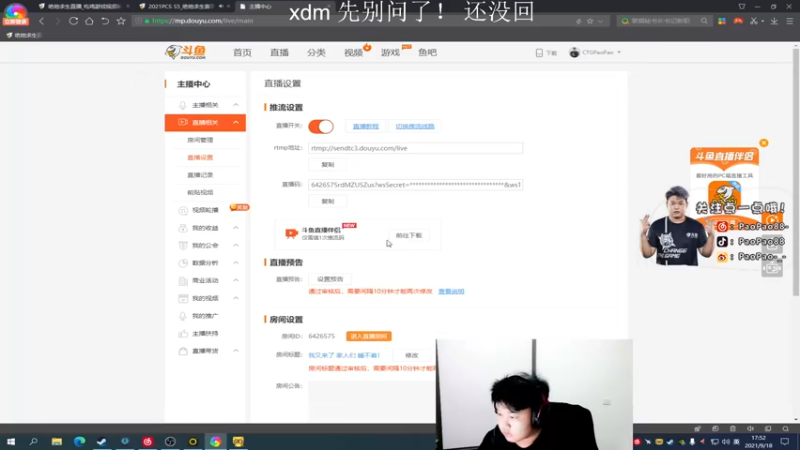This screenshot has width=800, height=450.
Task: Close the 斗鱼直播伴侣 floating ad
Action: pyautogui.click(x=763, y=143)
